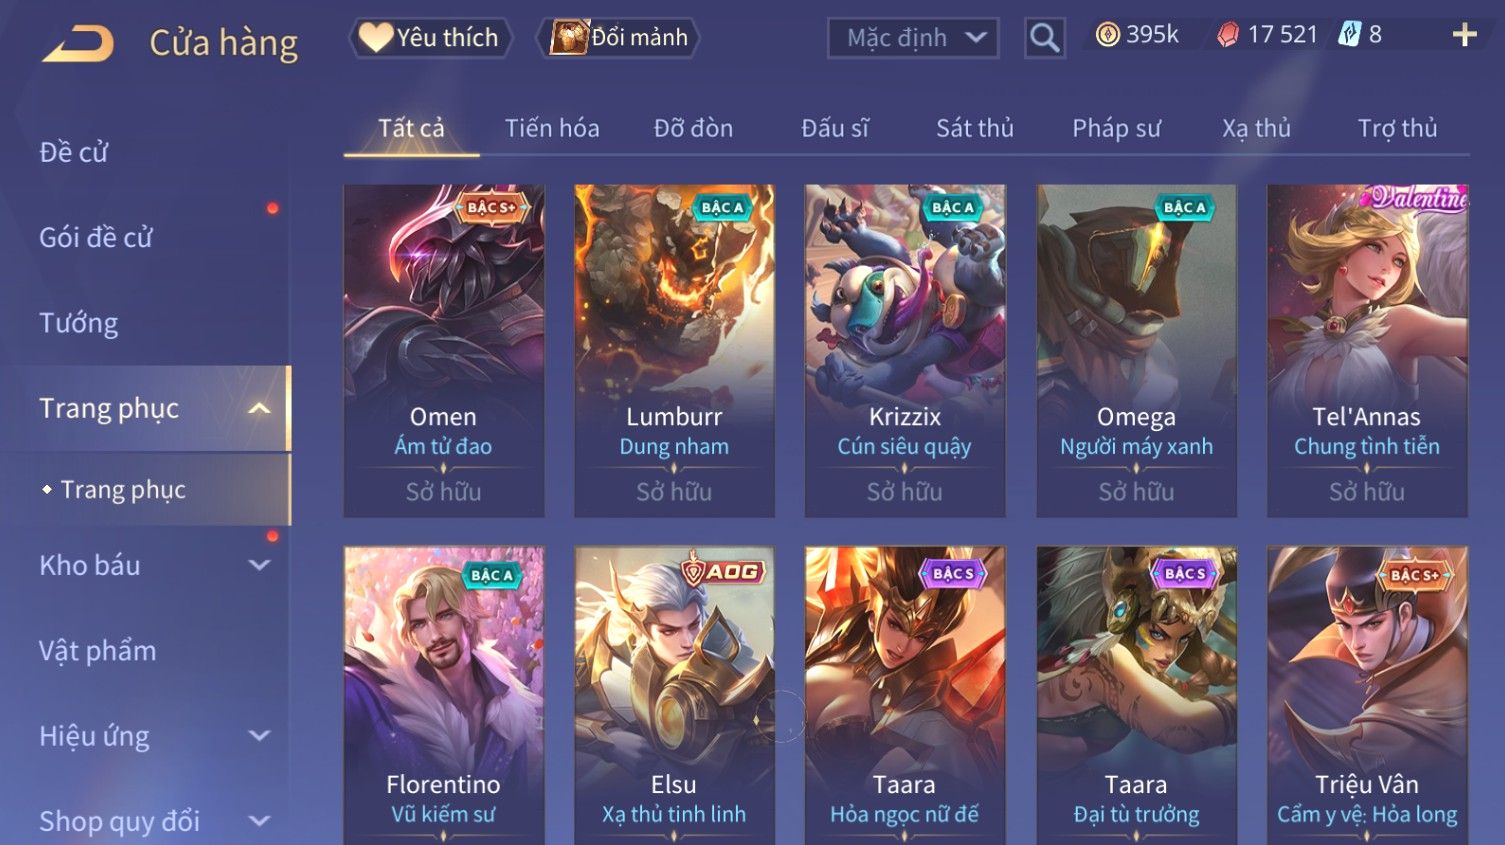The image size is (1505, 845).
Task: Select the Tiến hóa tab
Action: click(x=552, y=128)
